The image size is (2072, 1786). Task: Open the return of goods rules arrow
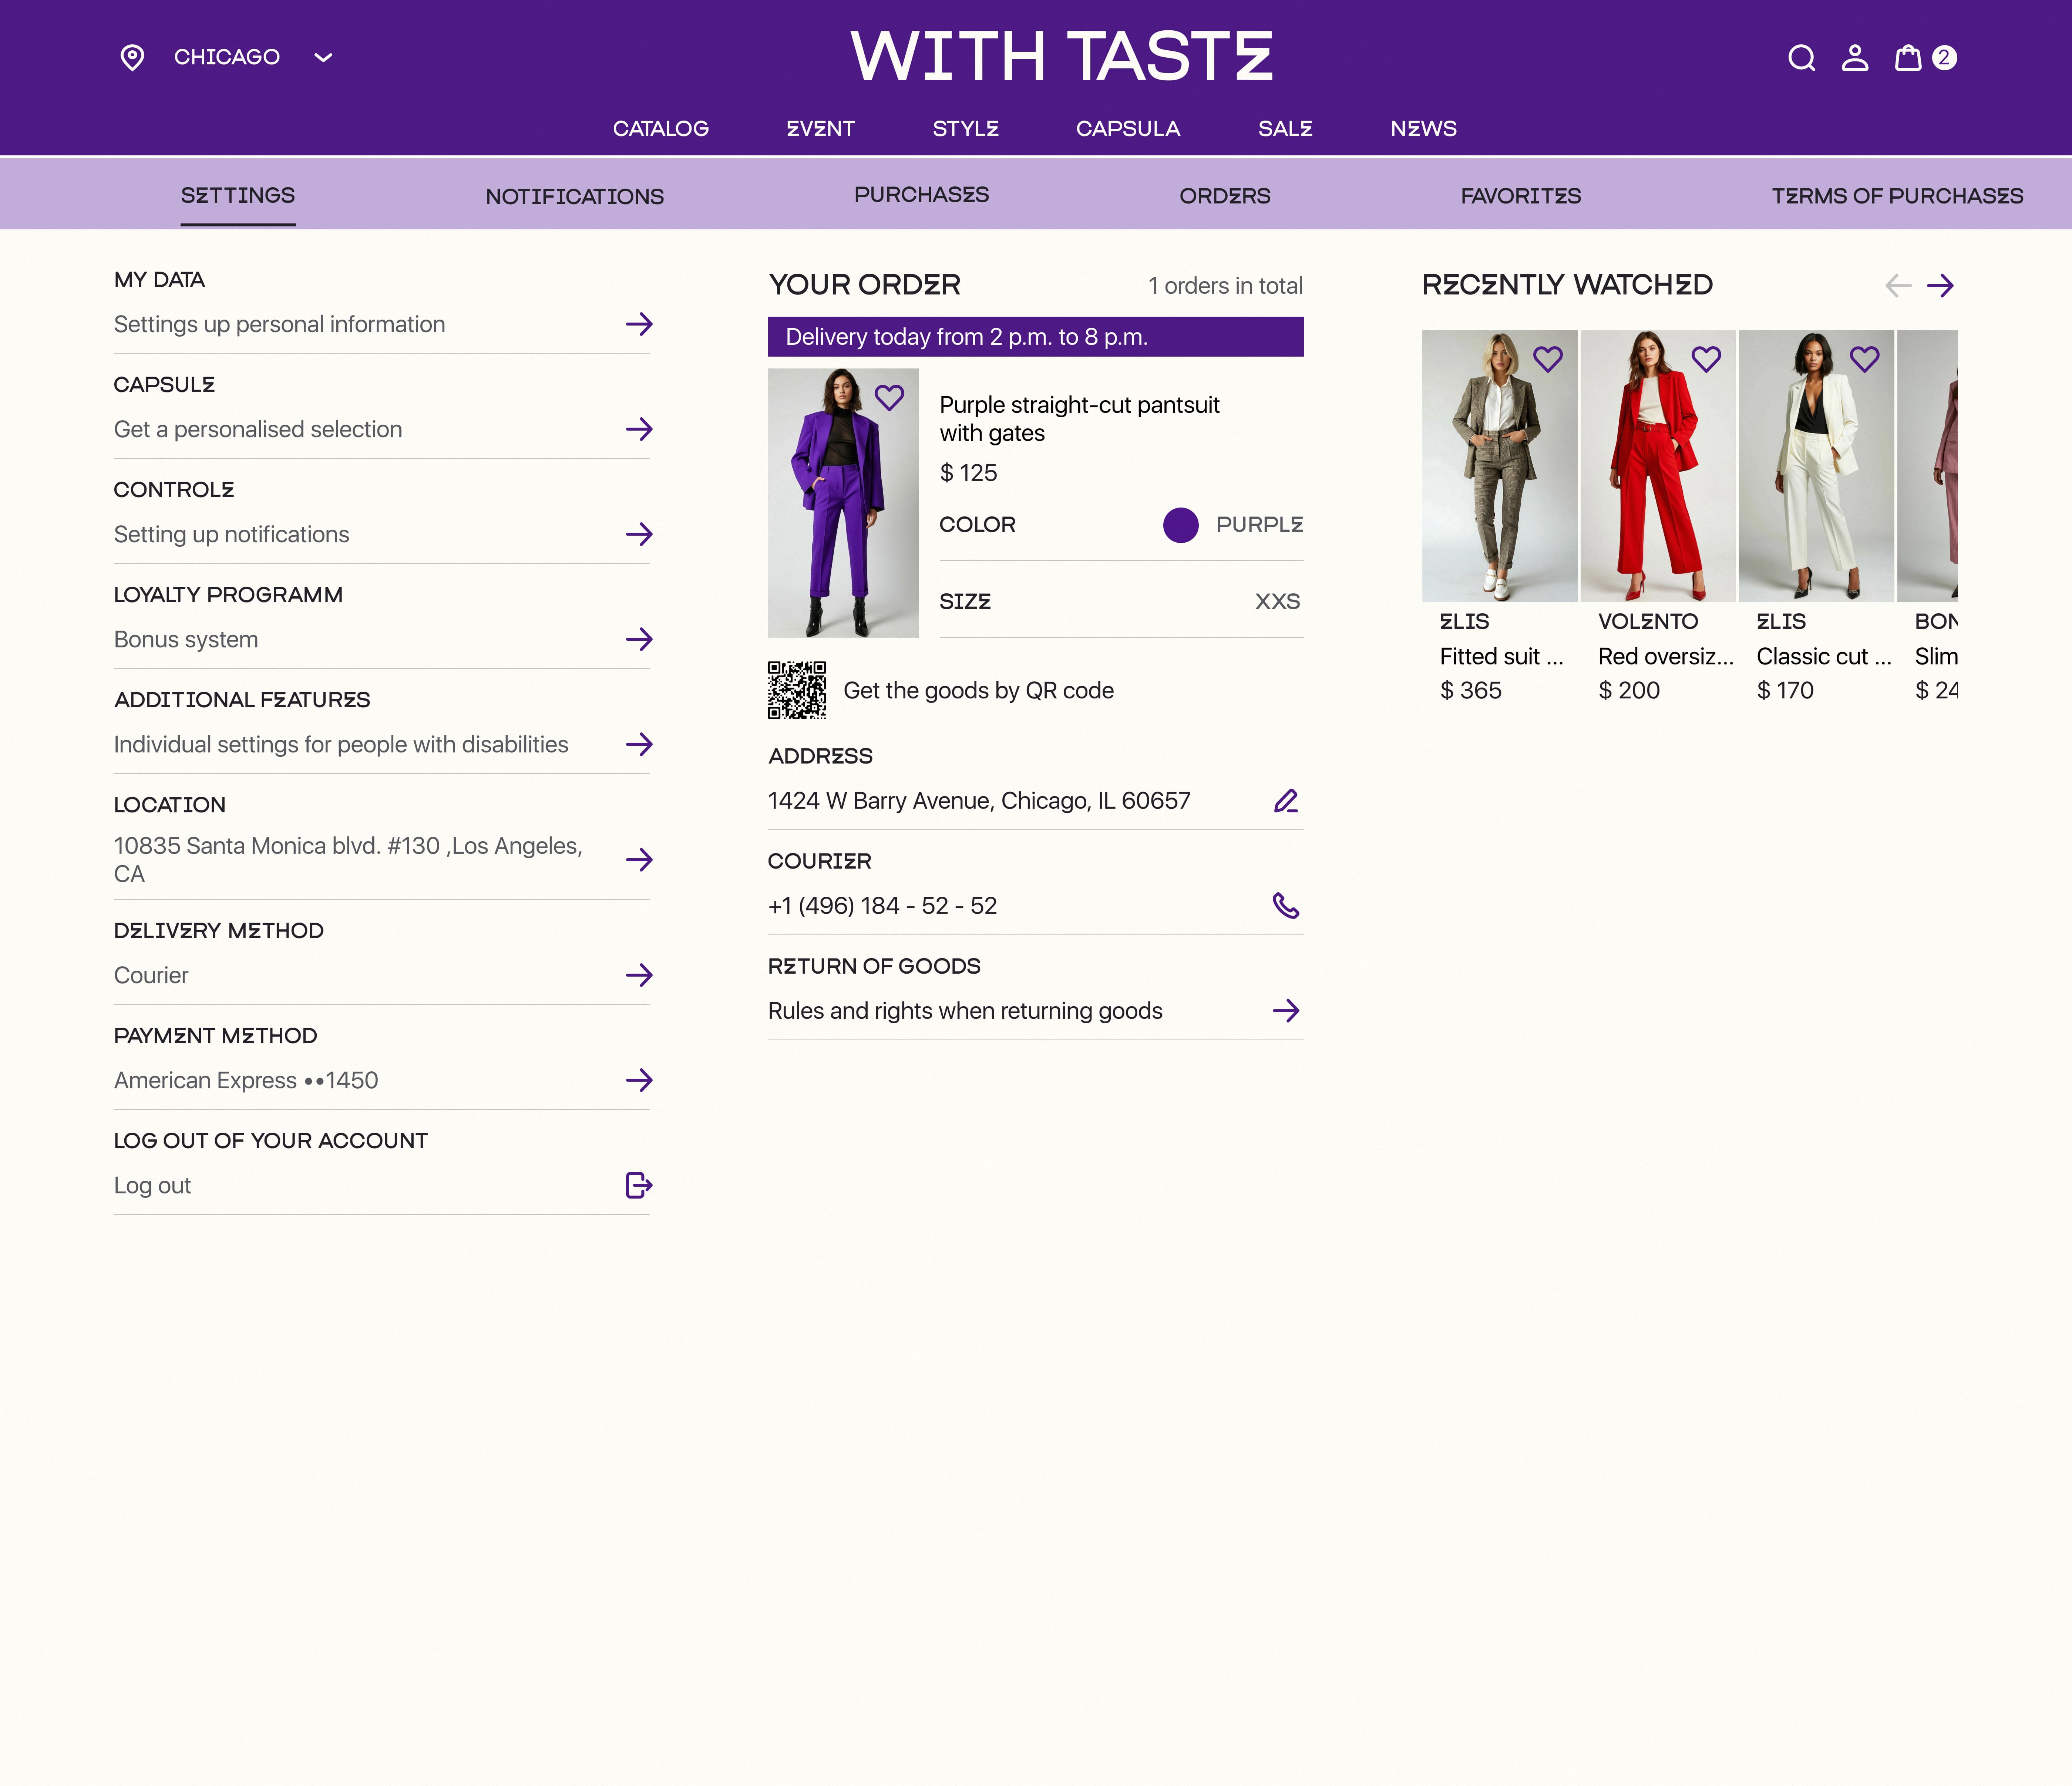[x=1286, y=1011]
